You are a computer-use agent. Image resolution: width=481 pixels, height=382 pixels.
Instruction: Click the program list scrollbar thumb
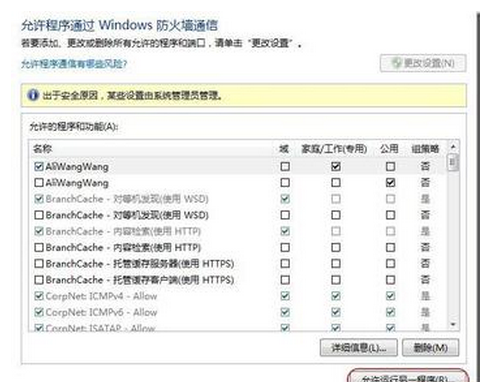click(x=453, y=162)
